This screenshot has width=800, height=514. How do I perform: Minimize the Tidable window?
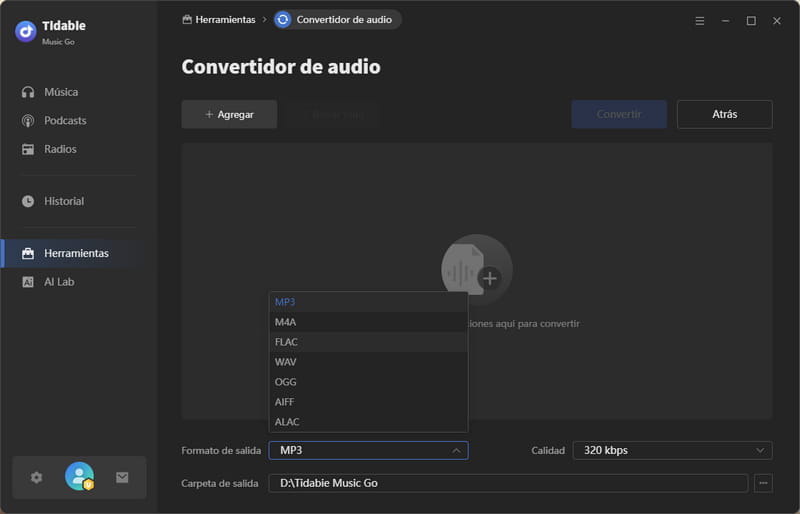pyautogui.click(x=725, y=21)
